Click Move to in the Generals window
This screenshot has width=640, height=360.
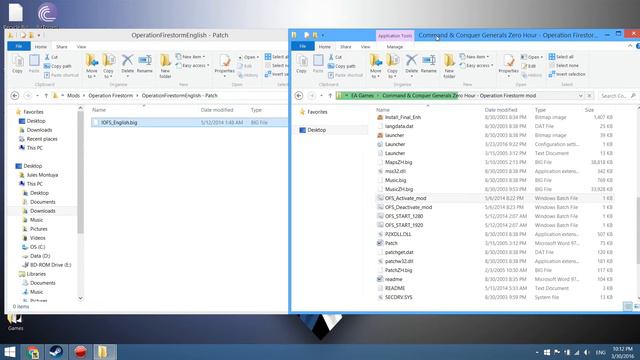point(376,66)
